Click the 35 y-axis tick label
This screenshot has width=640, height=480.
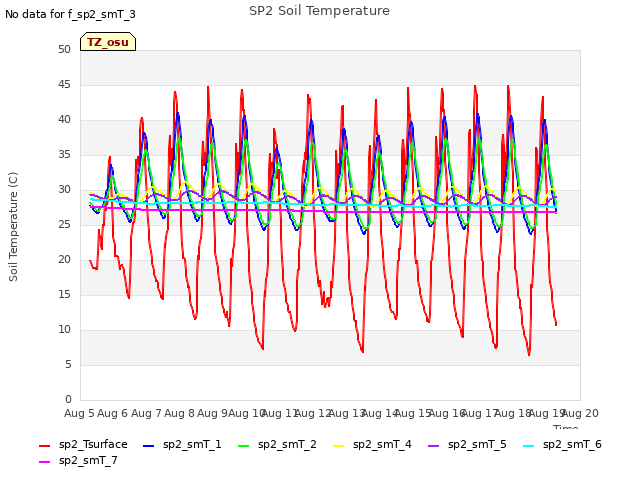pos(64,154)
